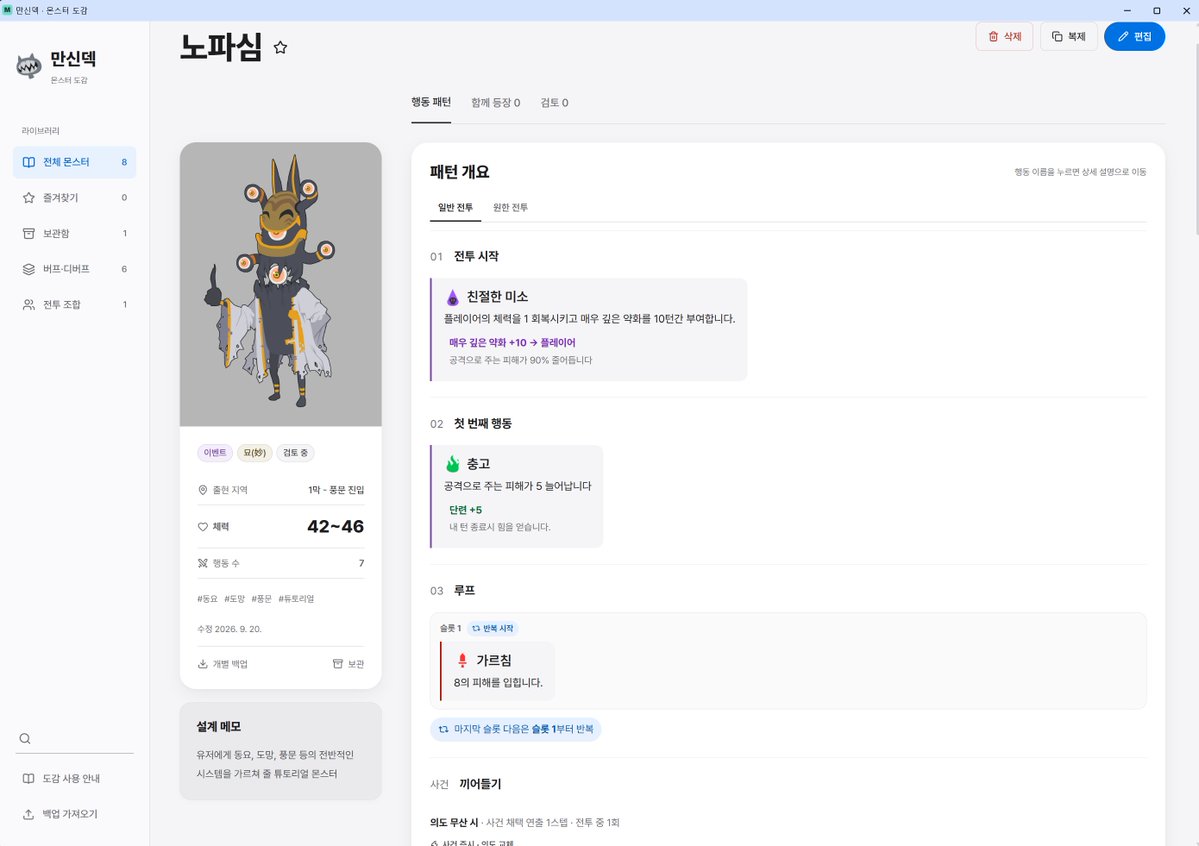Click the 끼어들기 event heading
Viewport: 1199px width, 846px height.
(480, 784)
